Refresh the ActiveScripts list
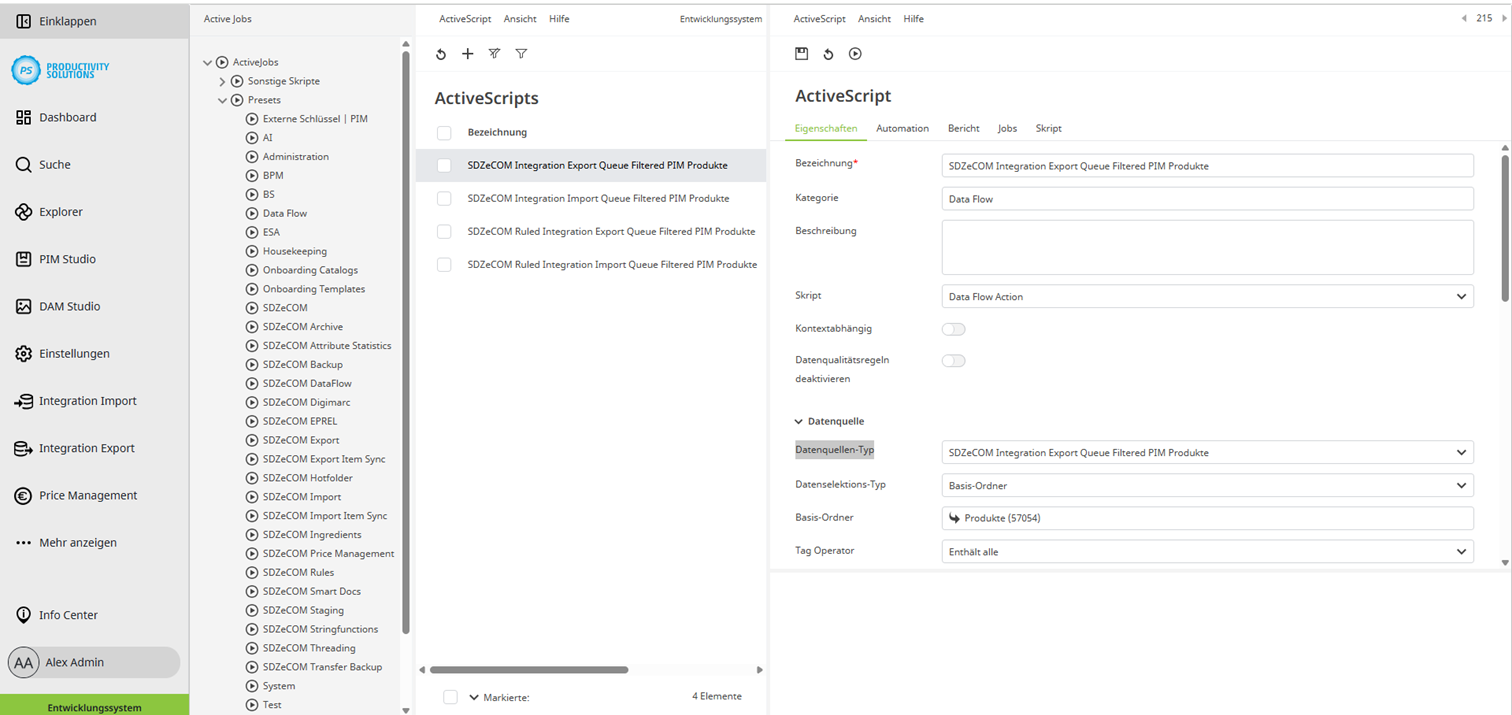Screen dimensions: 1512x715 coord(441,54)
